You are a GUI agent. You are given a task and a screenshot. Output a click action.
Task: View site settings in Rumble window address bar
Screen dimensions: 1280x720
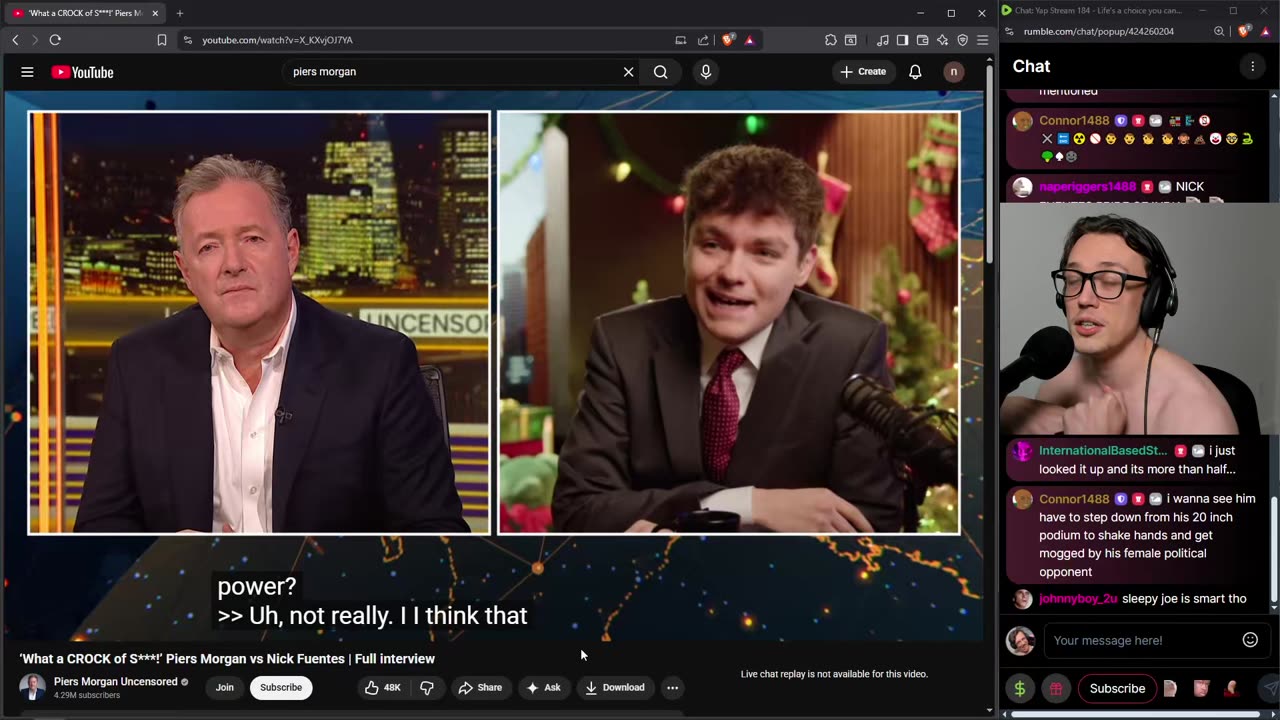coord(1009,32)
